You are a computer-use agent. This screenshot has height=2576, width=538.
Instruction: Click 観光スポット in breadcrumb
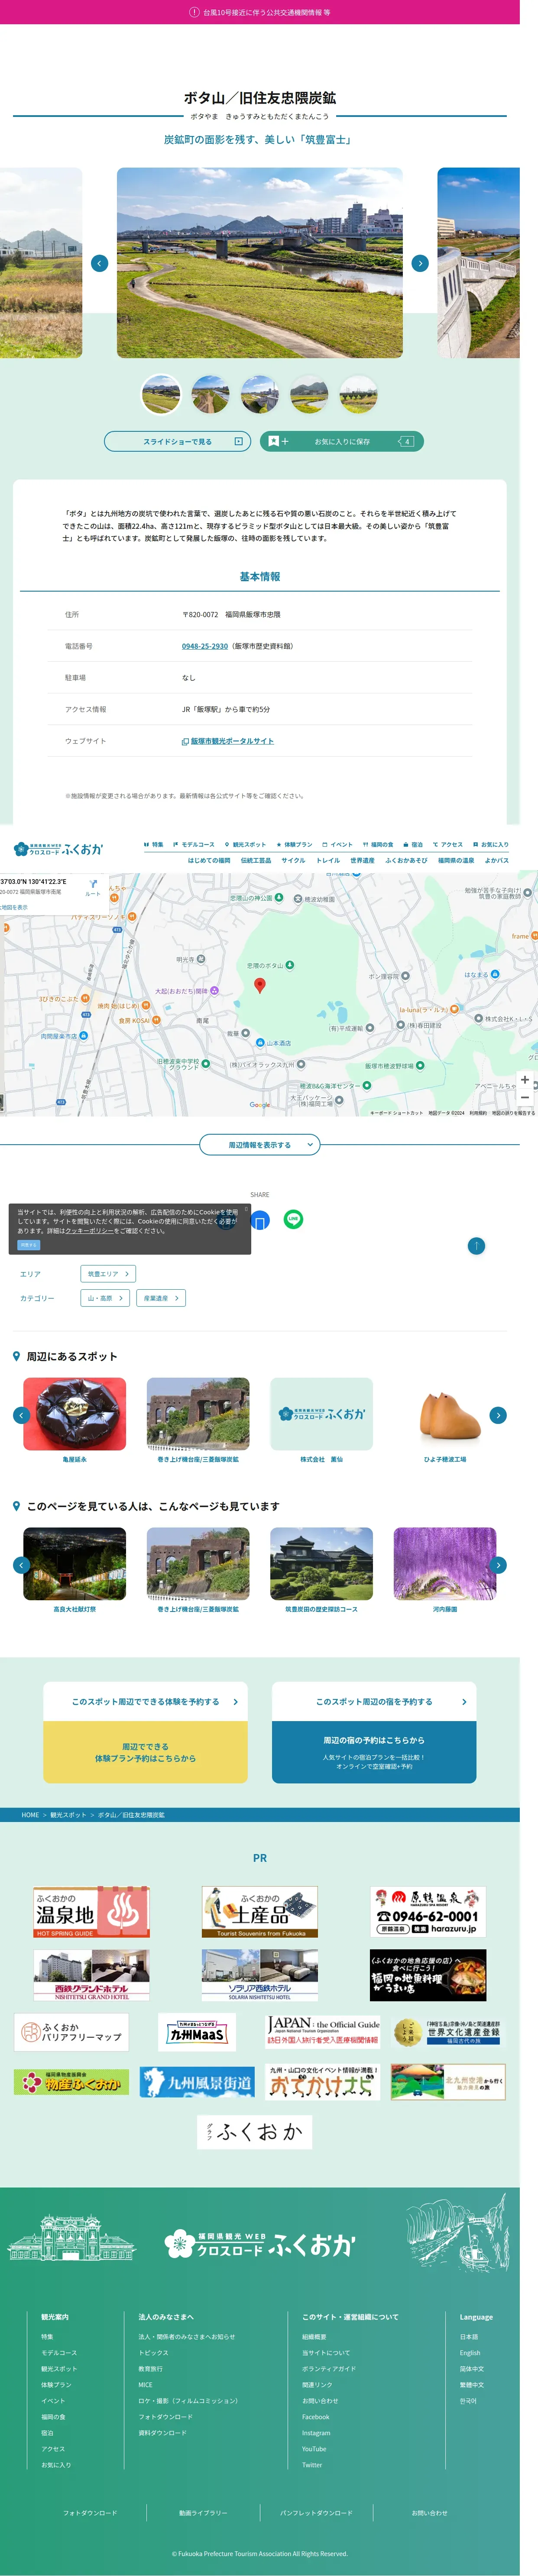pyautogui.click(x=68, y=1814)
